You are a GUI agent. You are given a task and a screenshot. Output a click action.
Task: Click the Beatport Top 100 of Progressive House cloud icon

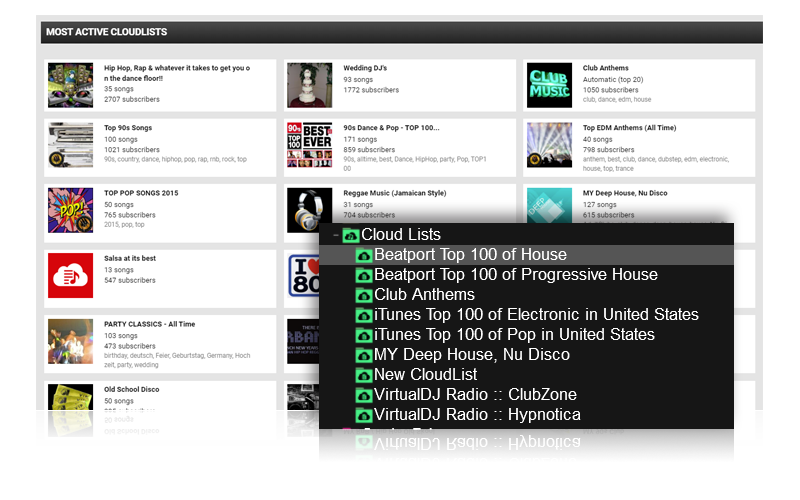tap(364, 275)
